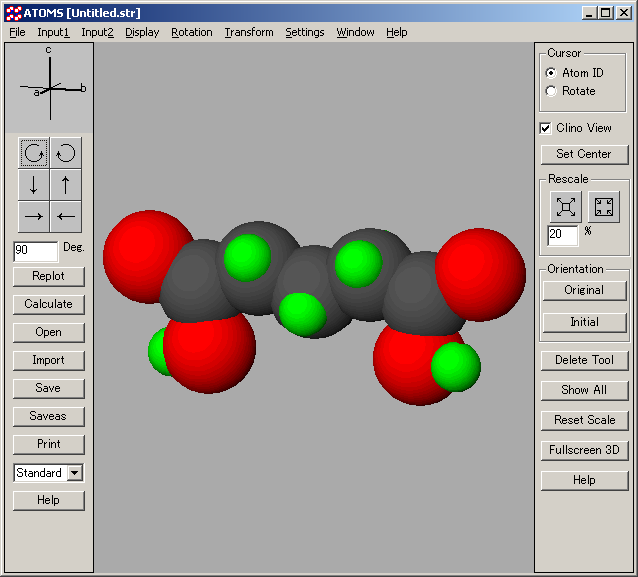Image resolution: width=638 pixels, height=577 pixels.
Task: Click the left arrow rotation button
Action: [x=65, y=216]
